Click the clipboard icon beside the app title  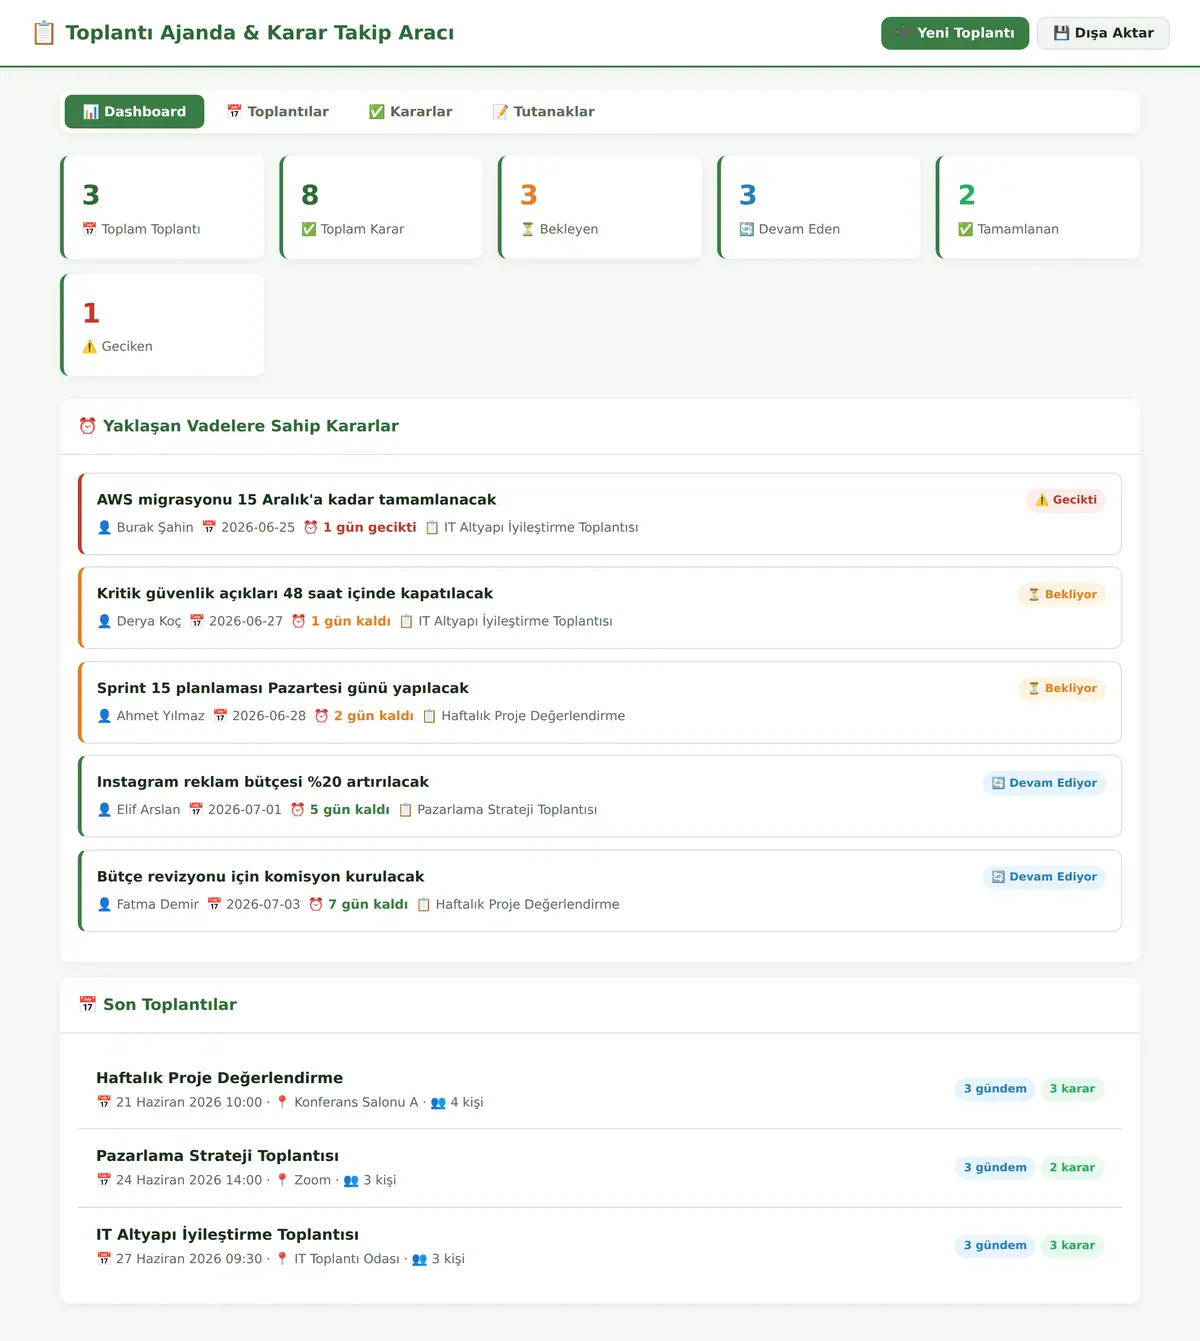point(44,33)
